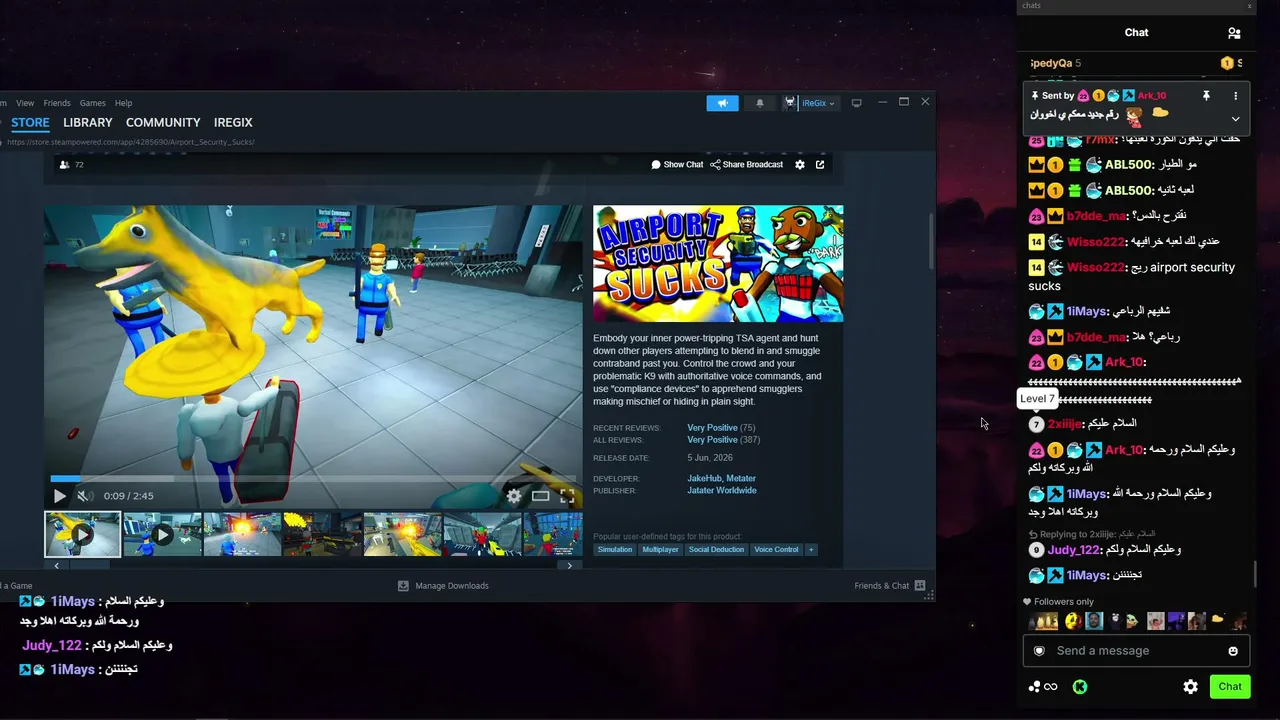Click username Wisso222 beside airport security sucks
The image size is (1280, 720).
pyautogui.click(x=1095, y=268)
